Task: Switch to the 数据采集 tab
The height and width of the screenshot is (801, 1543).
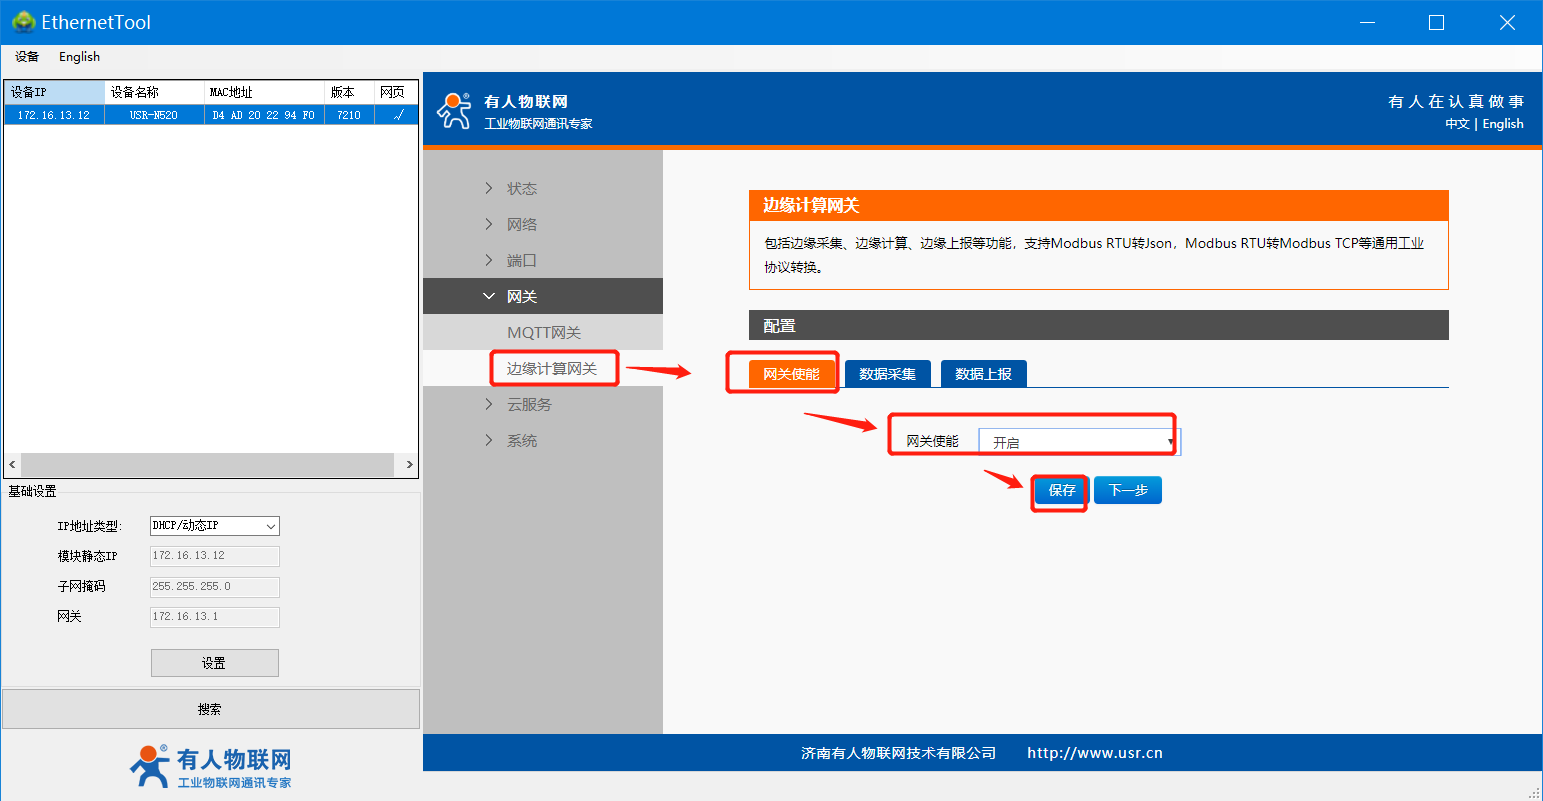Action: pyautogui.click(x=887, y=374)
